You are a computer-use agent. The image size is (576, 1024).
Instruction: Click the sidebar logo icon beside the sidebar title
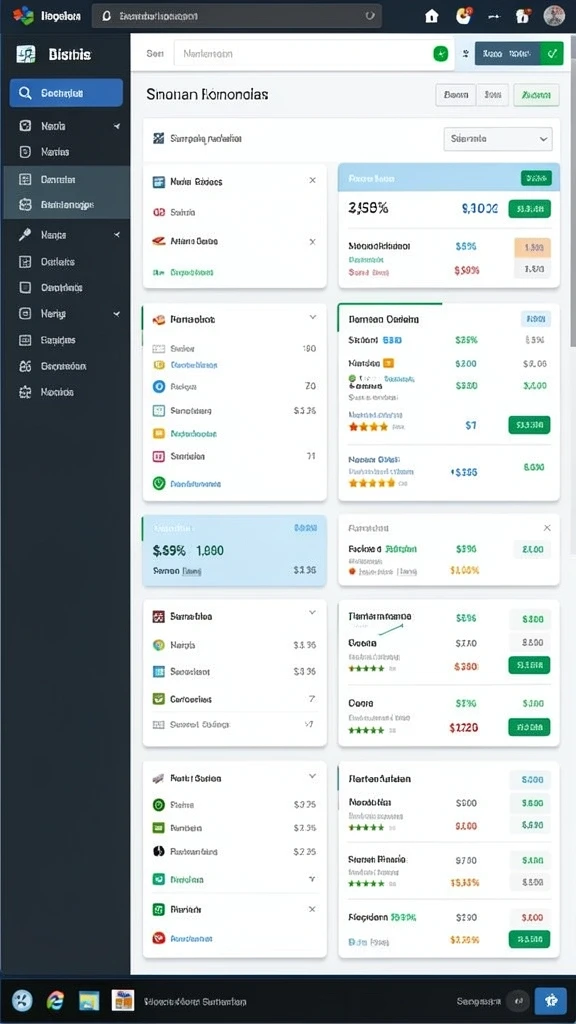click(x=25, y=54)
